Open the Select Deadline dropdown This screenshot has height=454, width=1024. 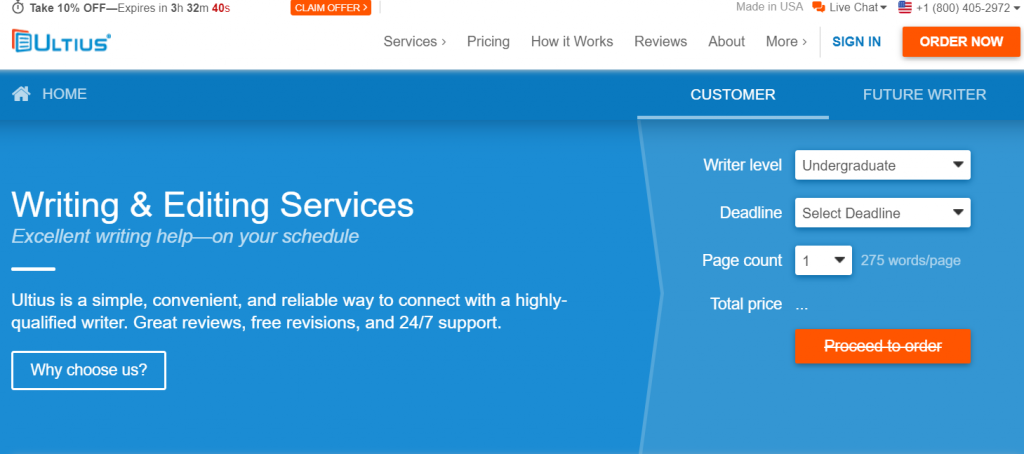pyautogui.click(x=882, y=213)
